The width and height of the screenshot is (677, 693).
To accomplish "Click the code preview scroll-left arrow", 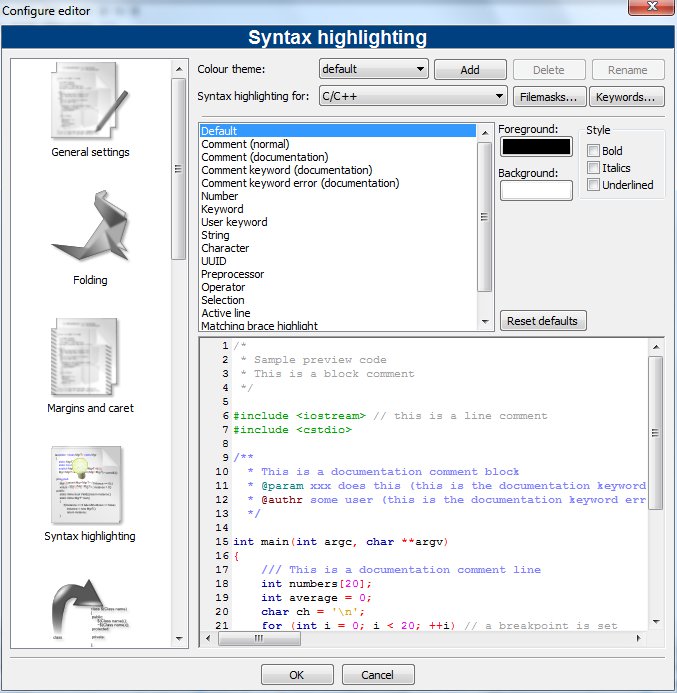I will [x=209, y=638].
